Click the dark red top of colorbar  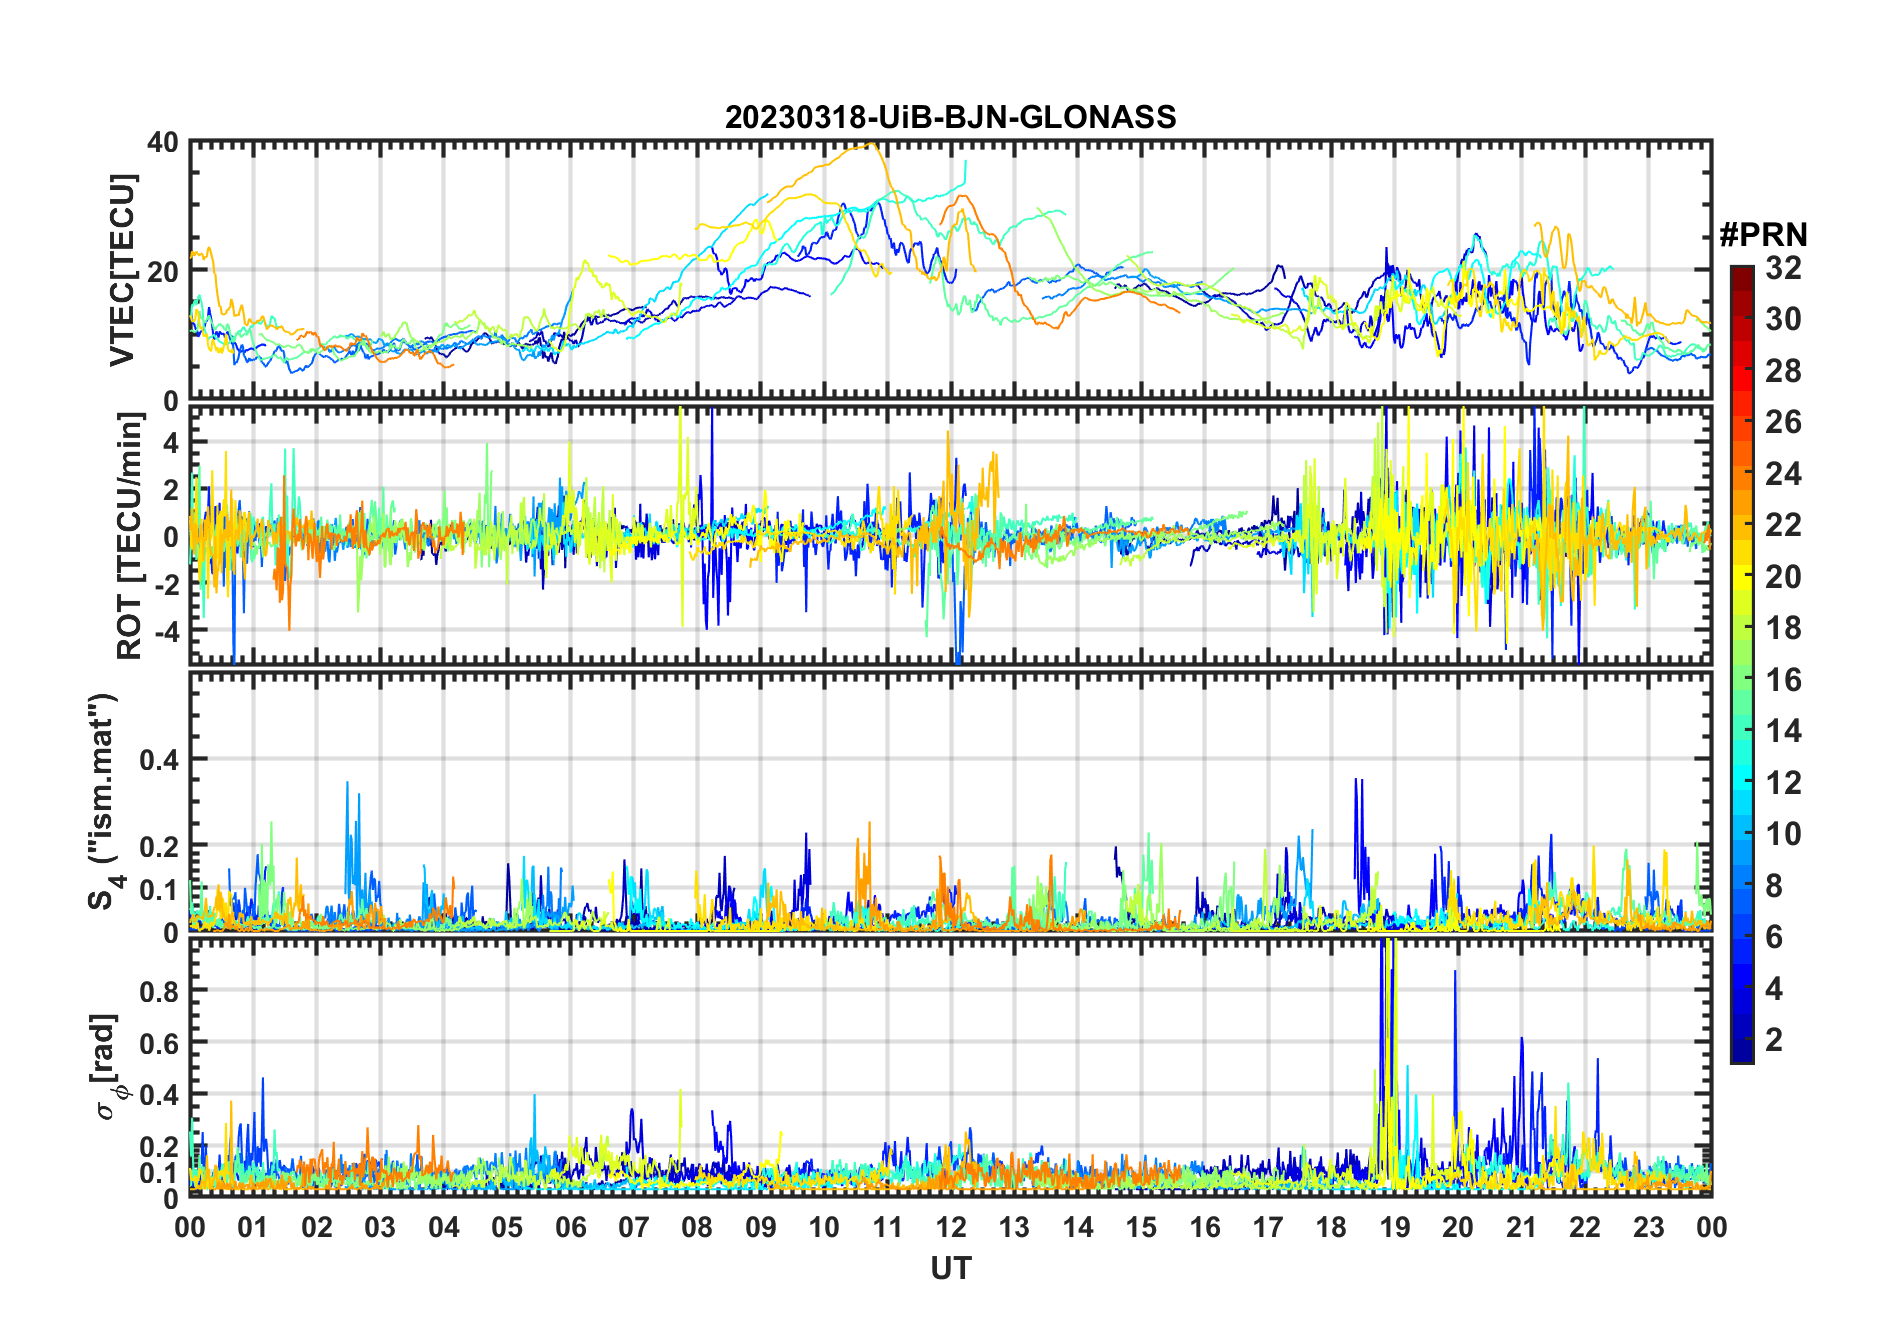pos(1742,273)
